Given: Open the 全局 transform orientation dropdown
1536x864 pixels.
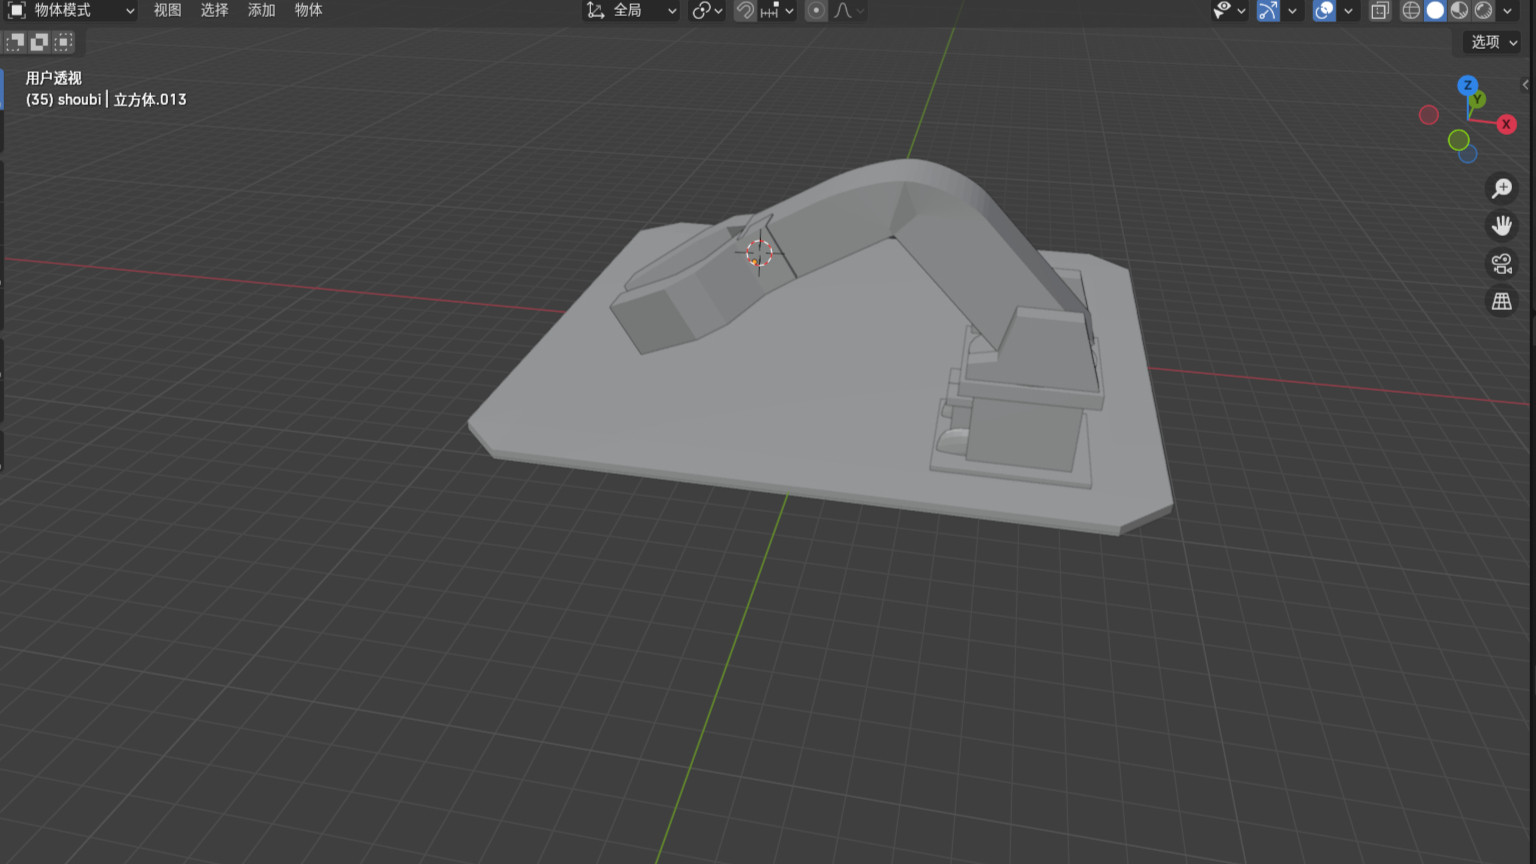Looking at the screenshot, I should pyautogui.click(x=632, y=10).
